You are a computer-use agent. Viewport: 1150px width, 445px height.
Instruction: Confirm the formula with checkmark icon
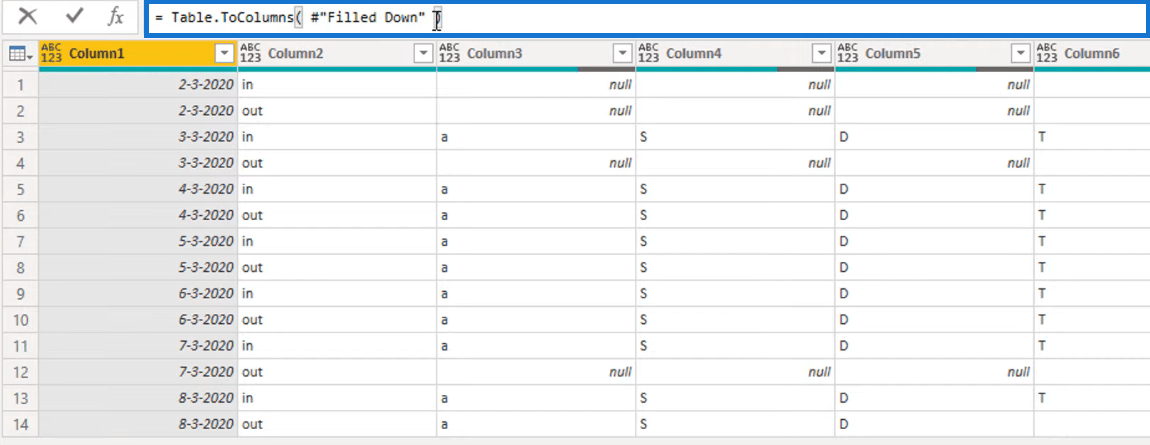(74, 16)
